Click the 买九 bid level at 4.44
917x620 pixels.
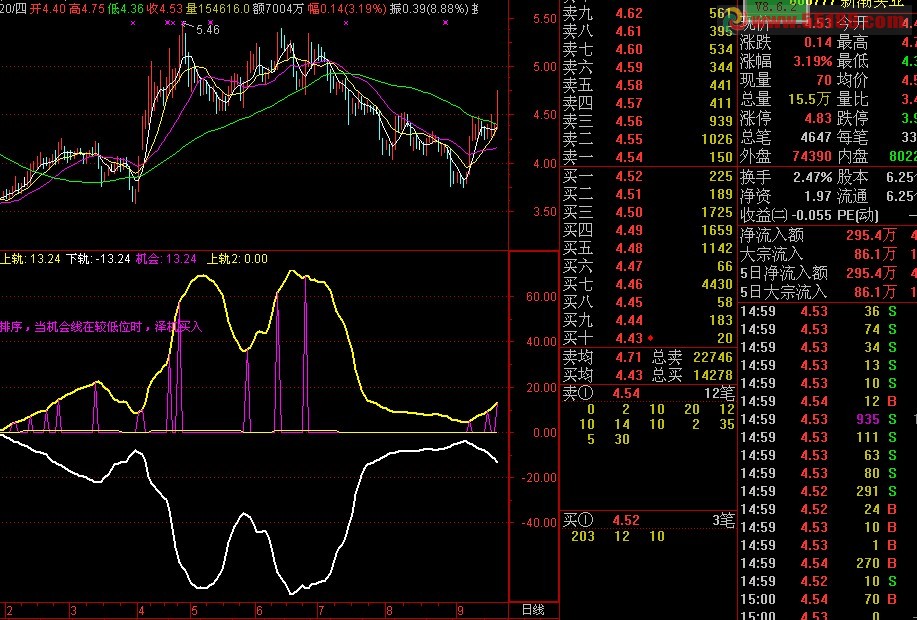coord(647,321)
